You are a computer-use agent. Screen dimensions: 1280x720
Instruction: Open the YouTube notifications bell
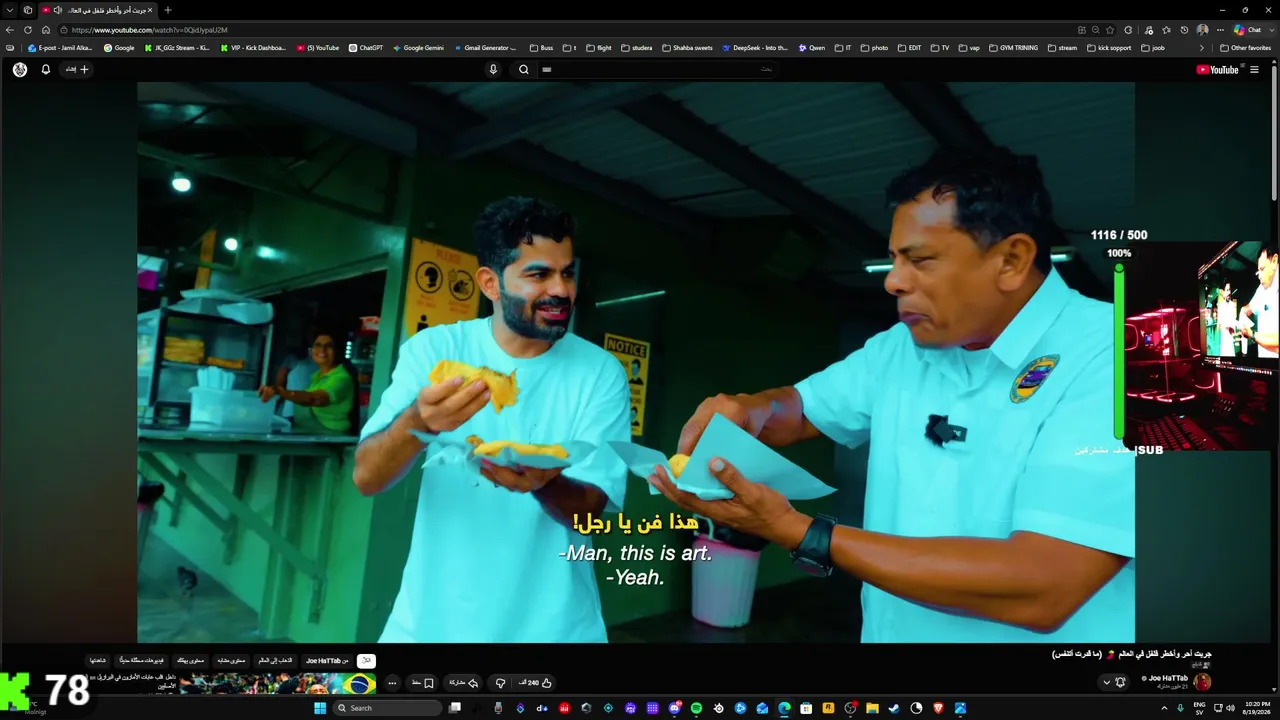point(45,69)
